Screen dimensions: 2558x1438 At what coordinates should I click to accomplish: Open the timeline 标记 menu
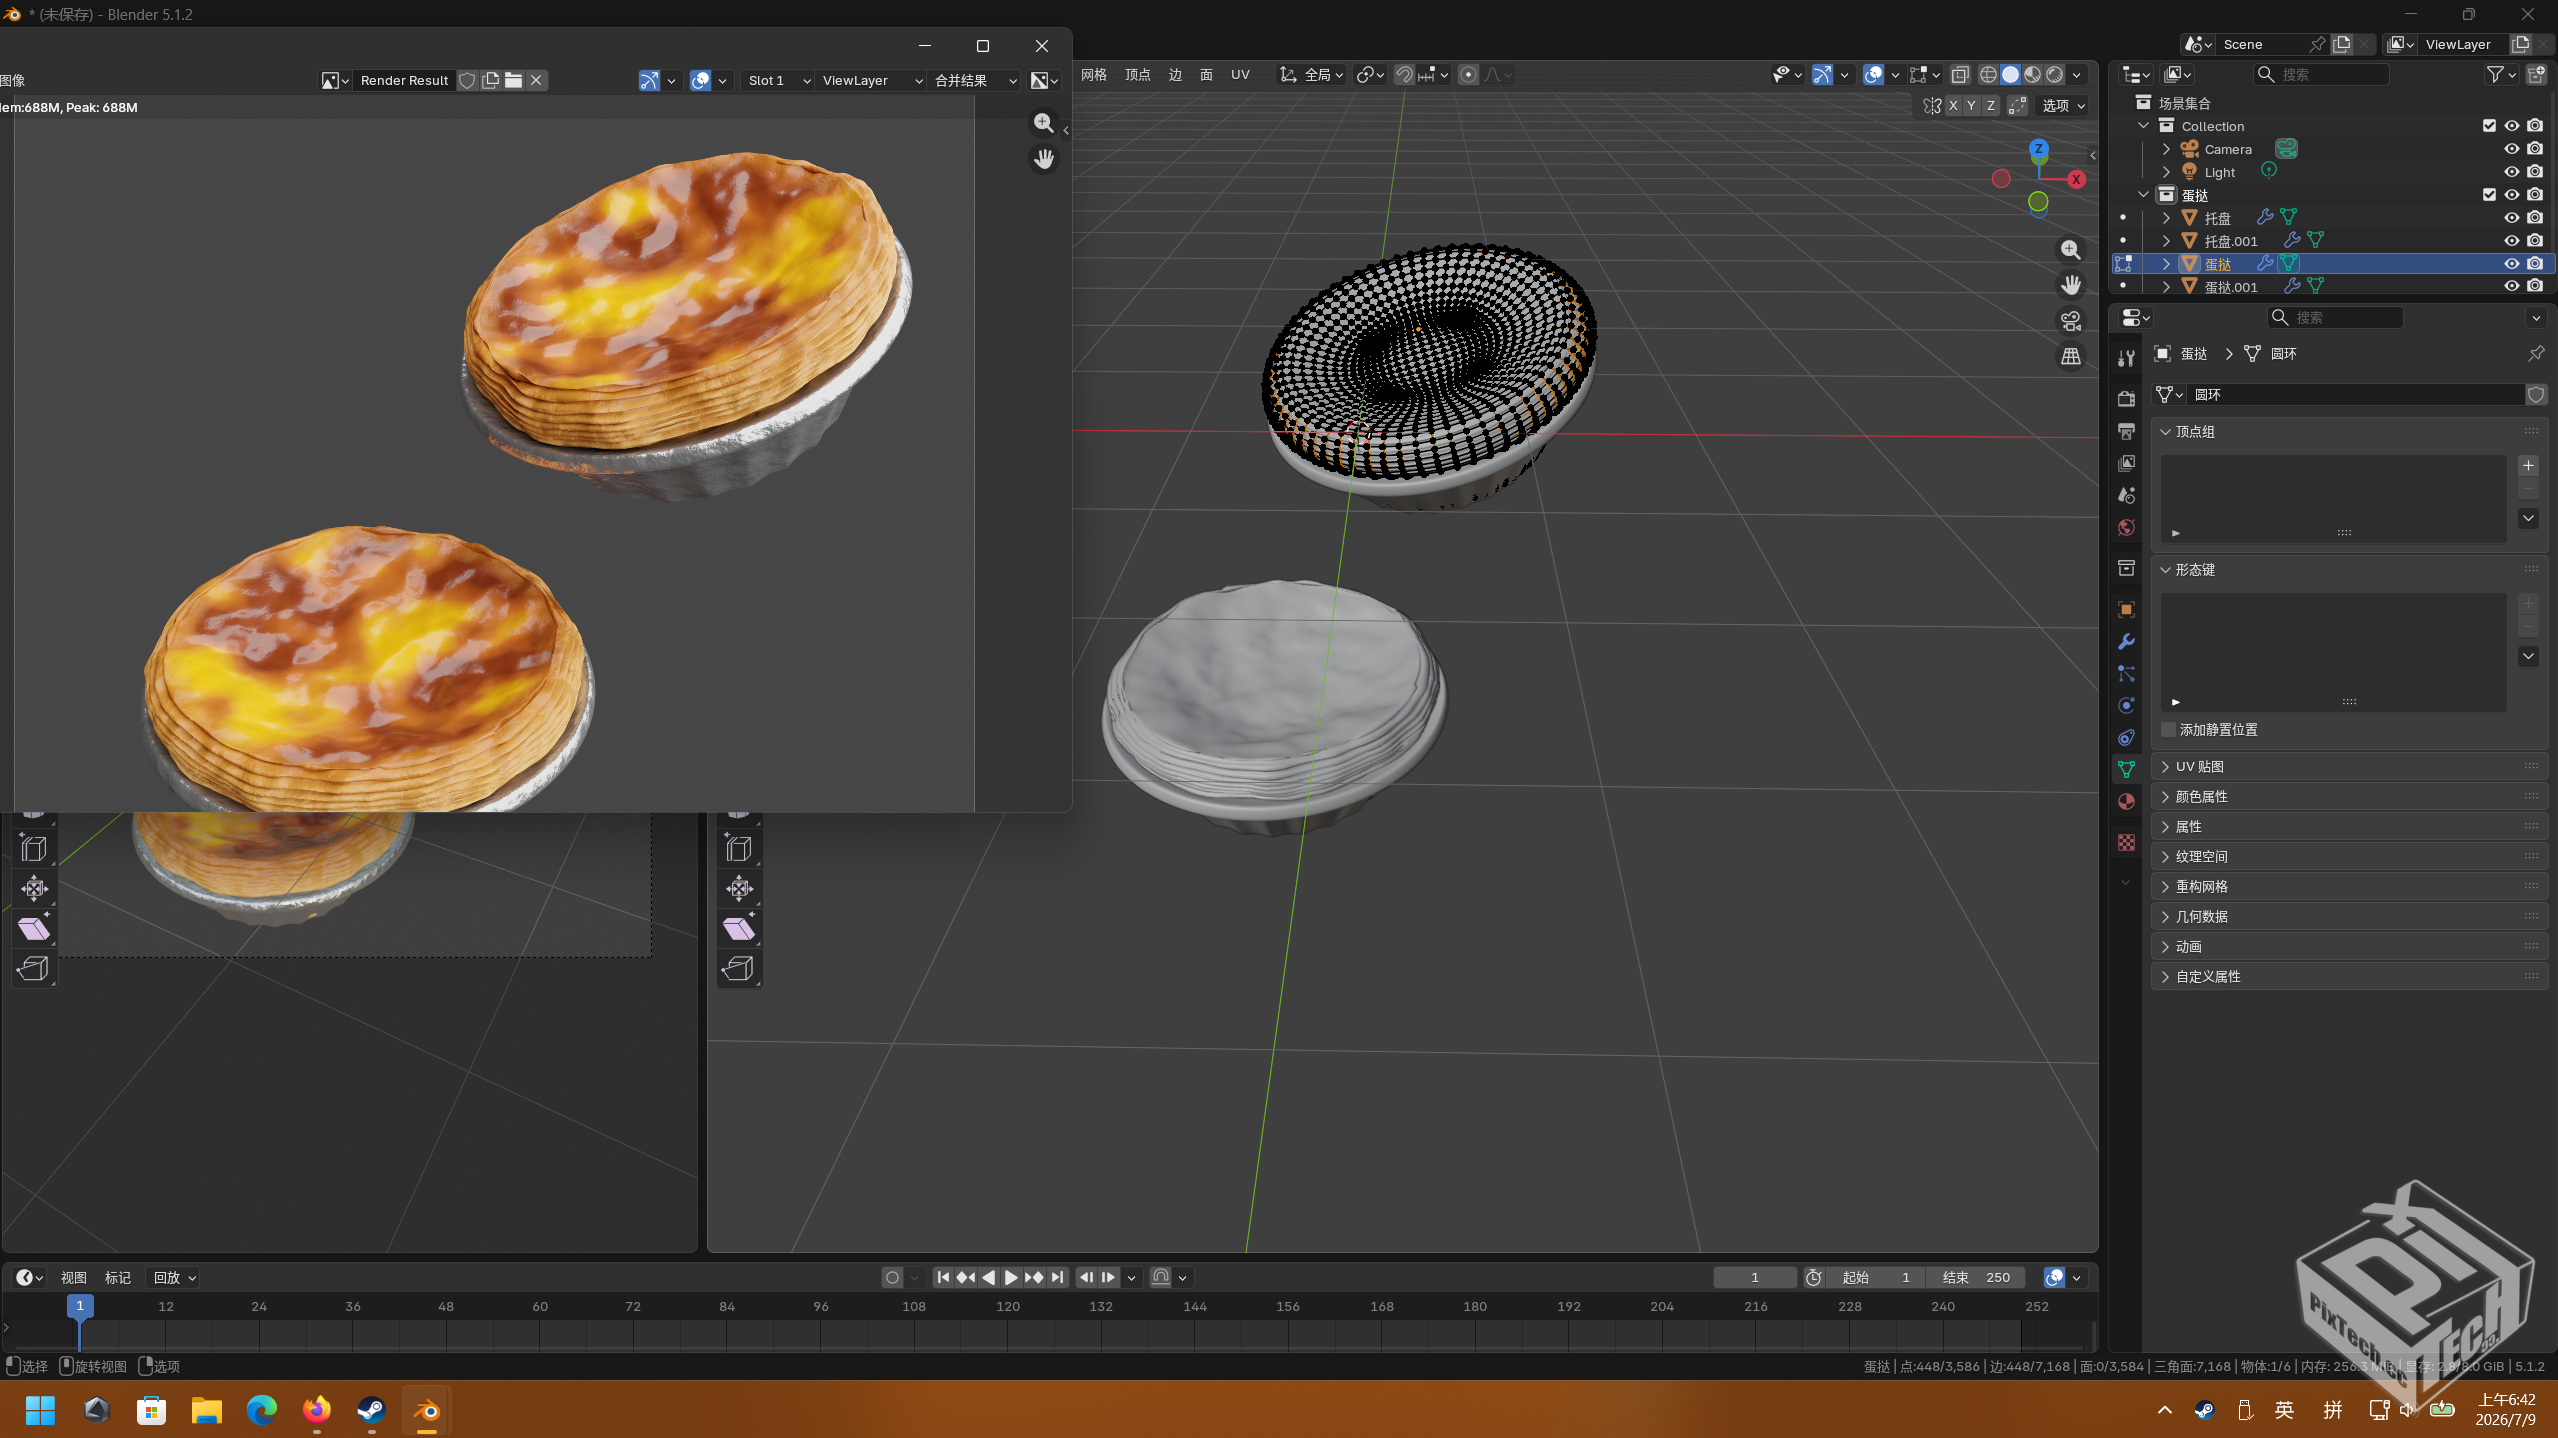pyautogui.click(x=118, y=1278)
